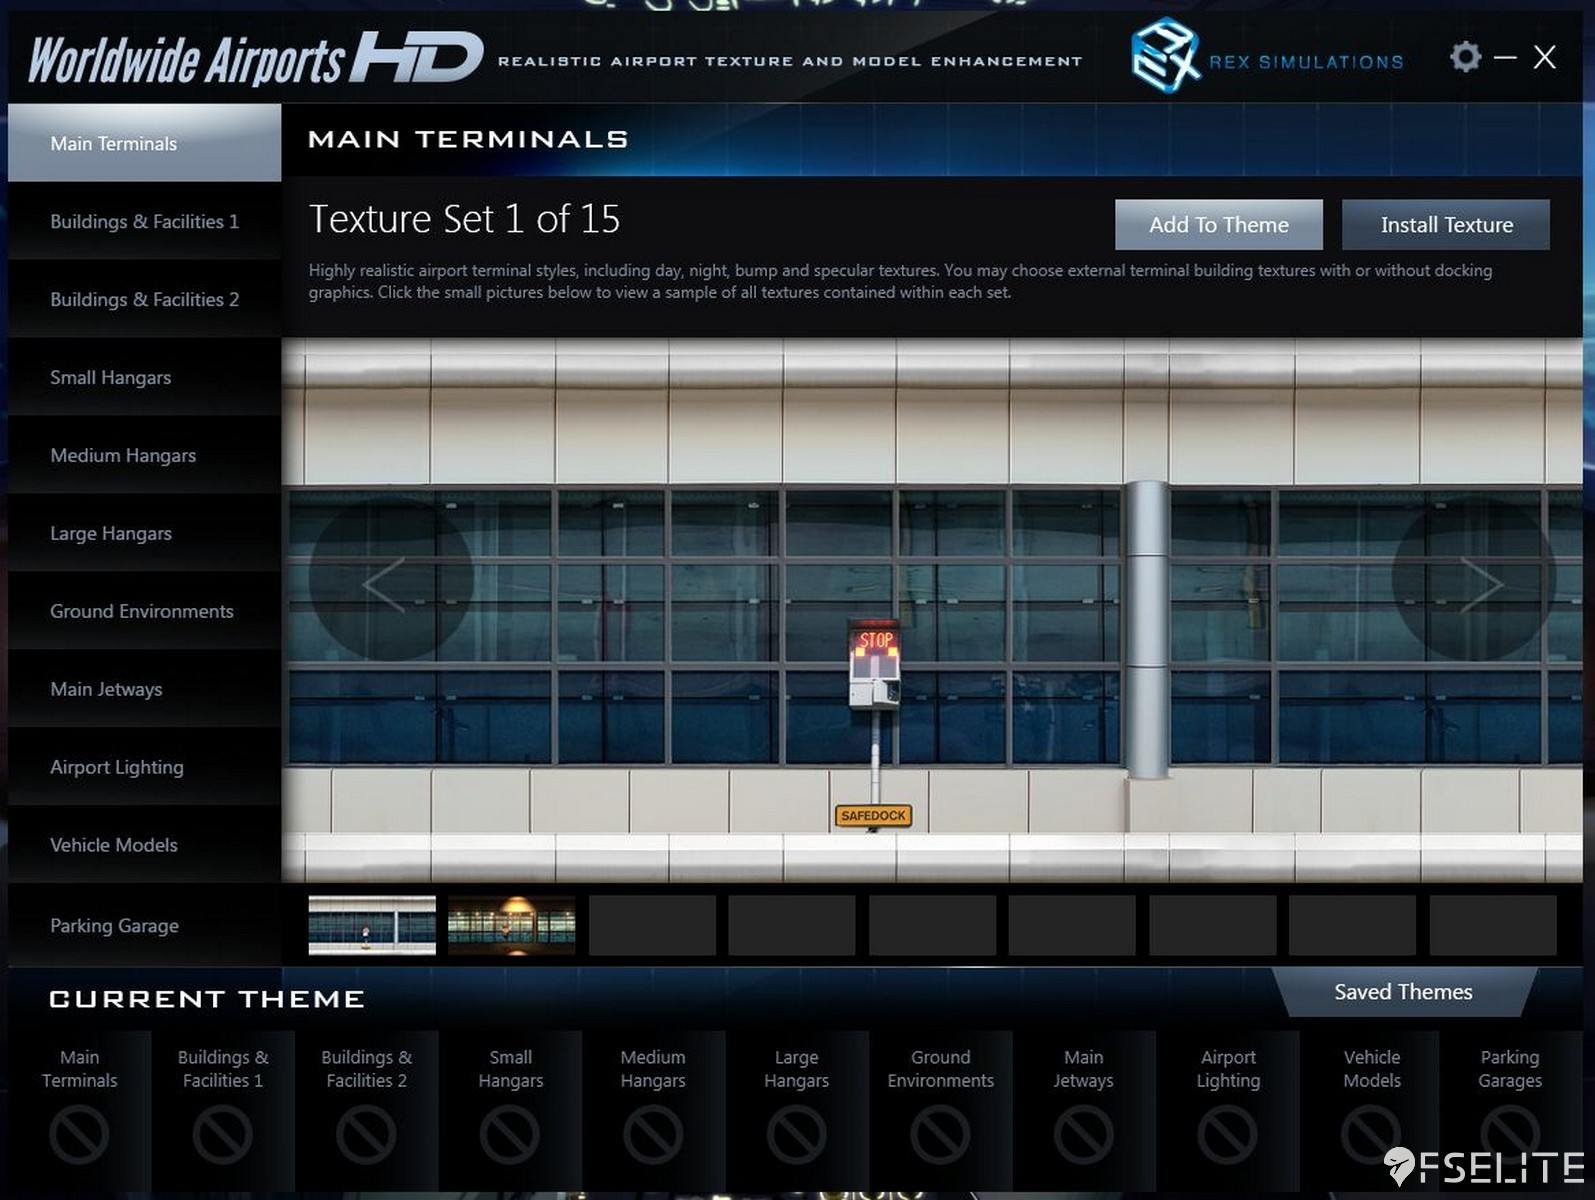Select Ground Environments in the sidebar
Viewport: 1595px width, 1200px height.
tap(142, 612)
